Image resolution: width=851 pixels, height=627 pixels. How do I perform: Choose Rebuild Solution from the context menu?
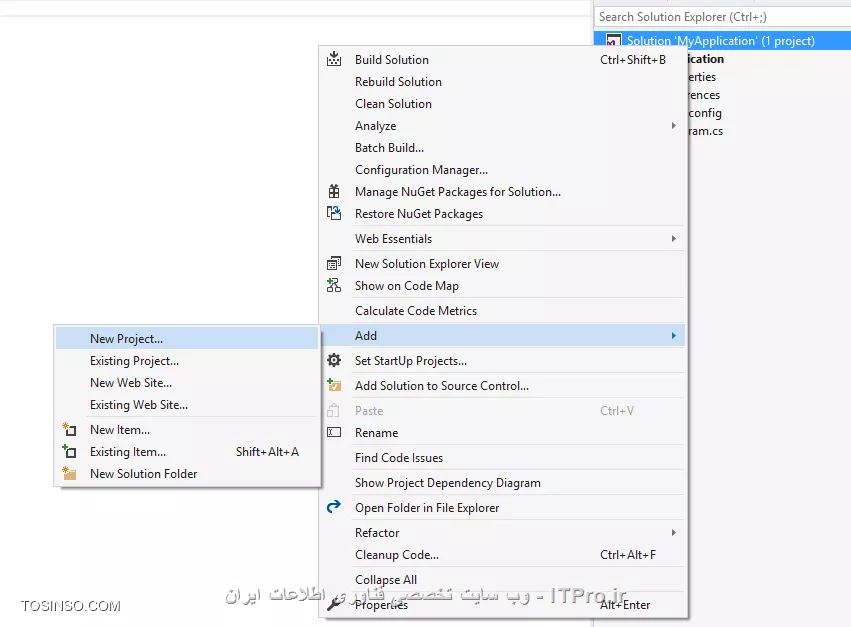click(x=398, y=82)
